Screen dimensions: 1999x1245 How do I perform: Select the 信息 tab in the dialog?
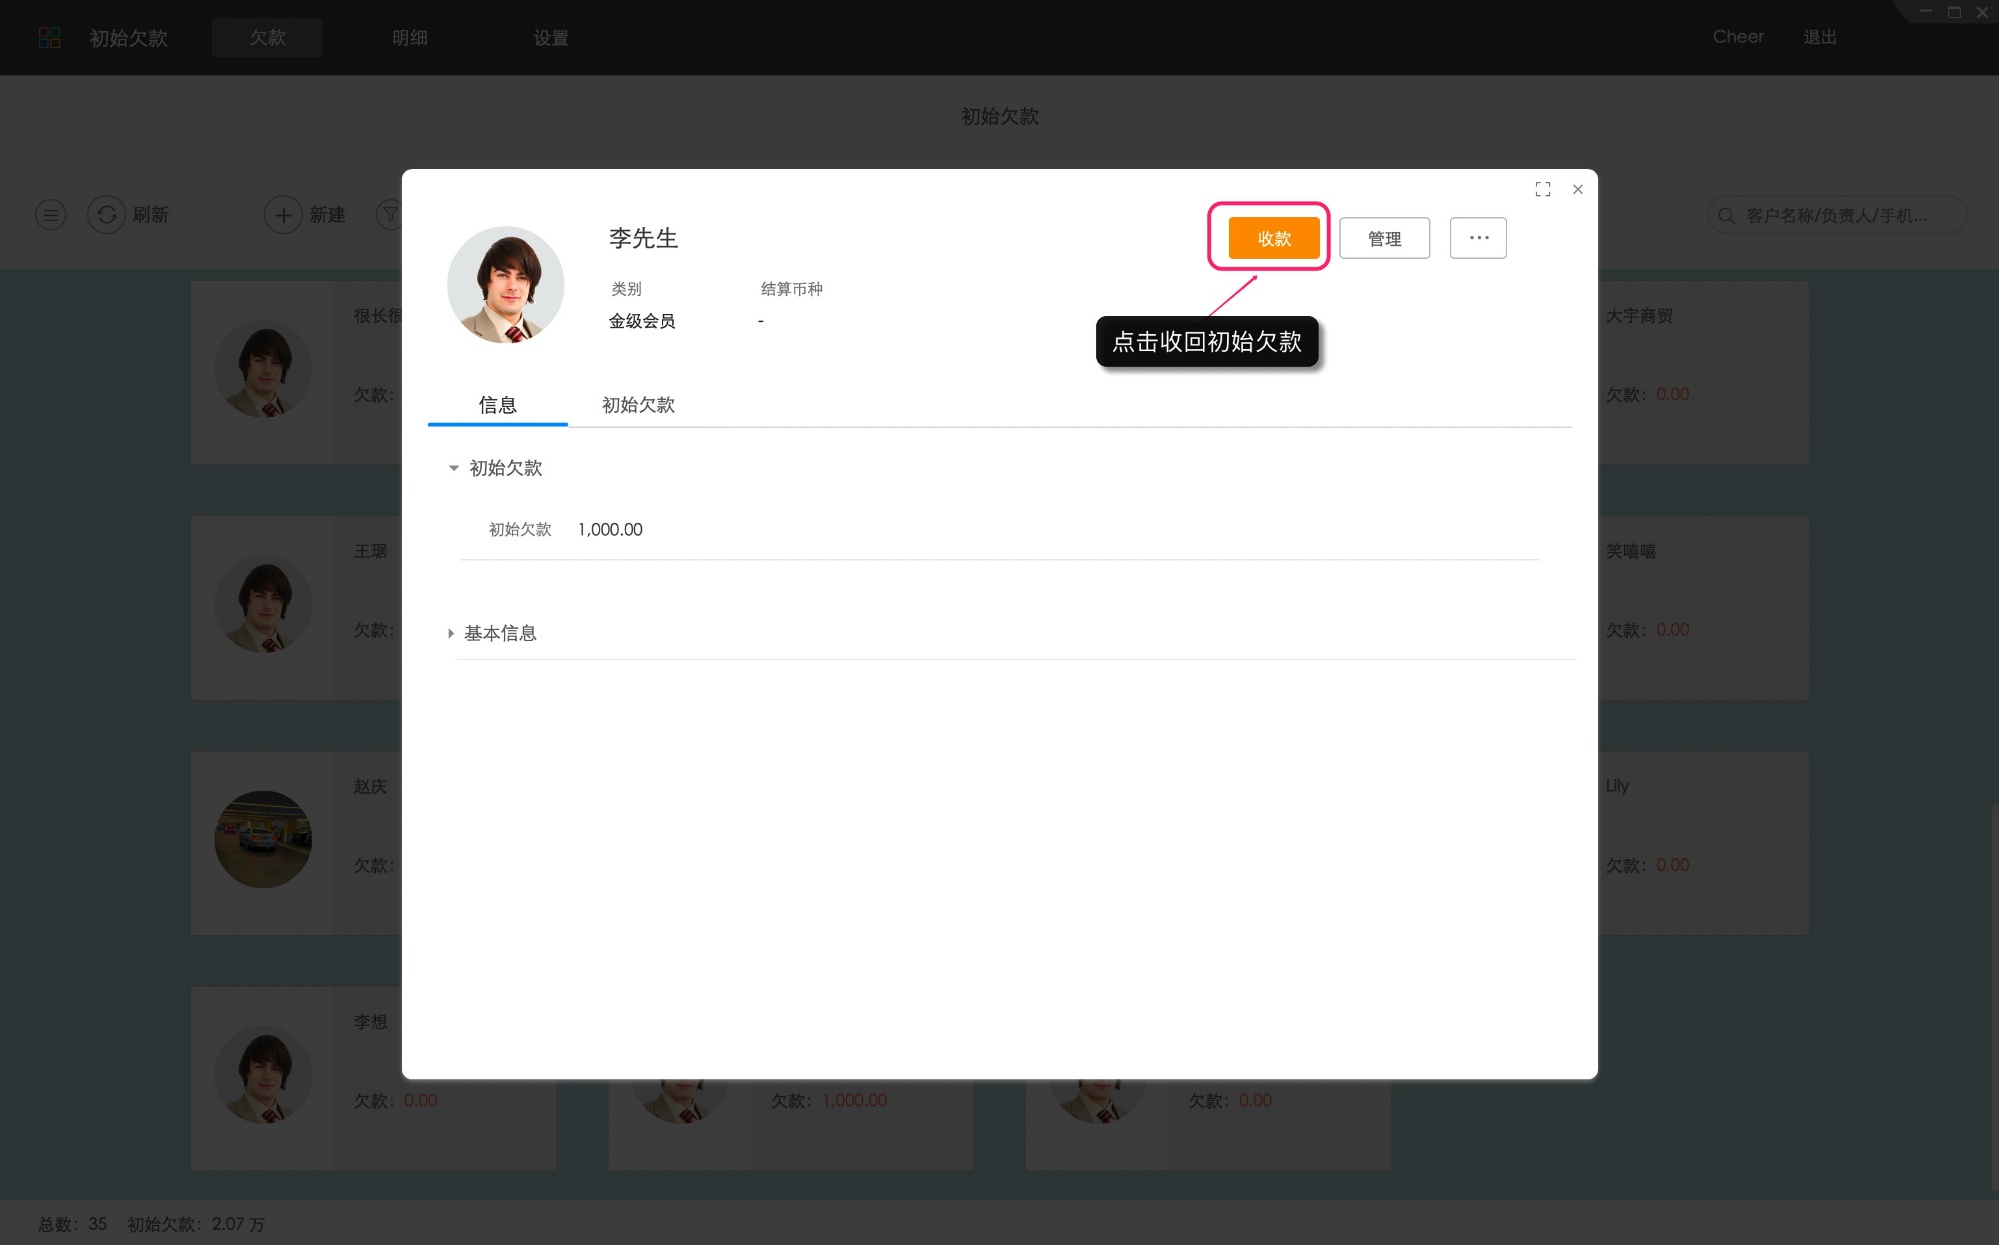tap(497, 405)
